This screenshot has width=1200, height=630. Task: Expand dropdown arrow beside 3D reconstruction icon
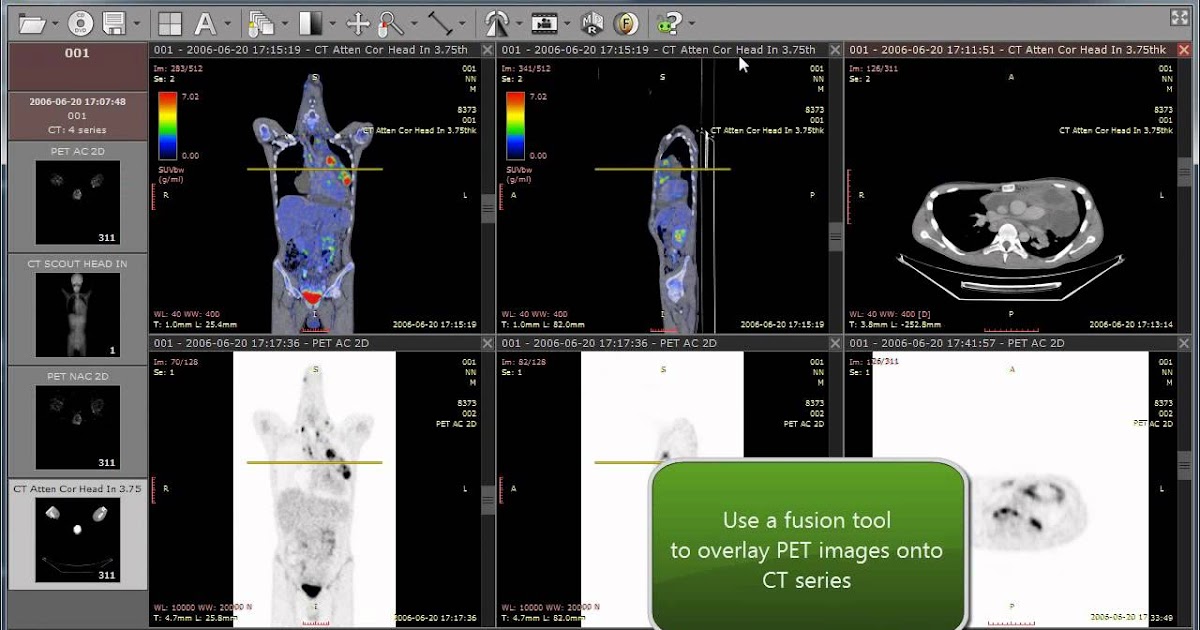(519, 23)
